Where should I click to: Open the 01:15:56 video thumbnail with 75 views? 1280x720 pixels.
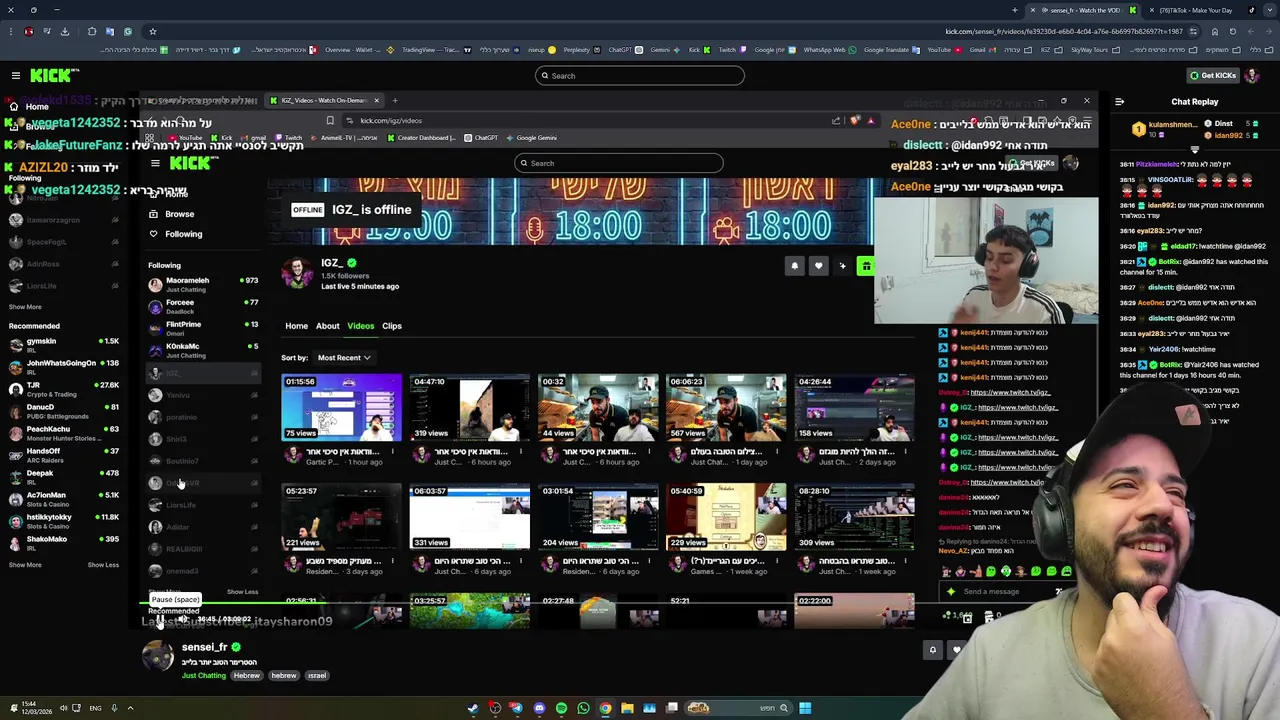[x=341, y=407]
